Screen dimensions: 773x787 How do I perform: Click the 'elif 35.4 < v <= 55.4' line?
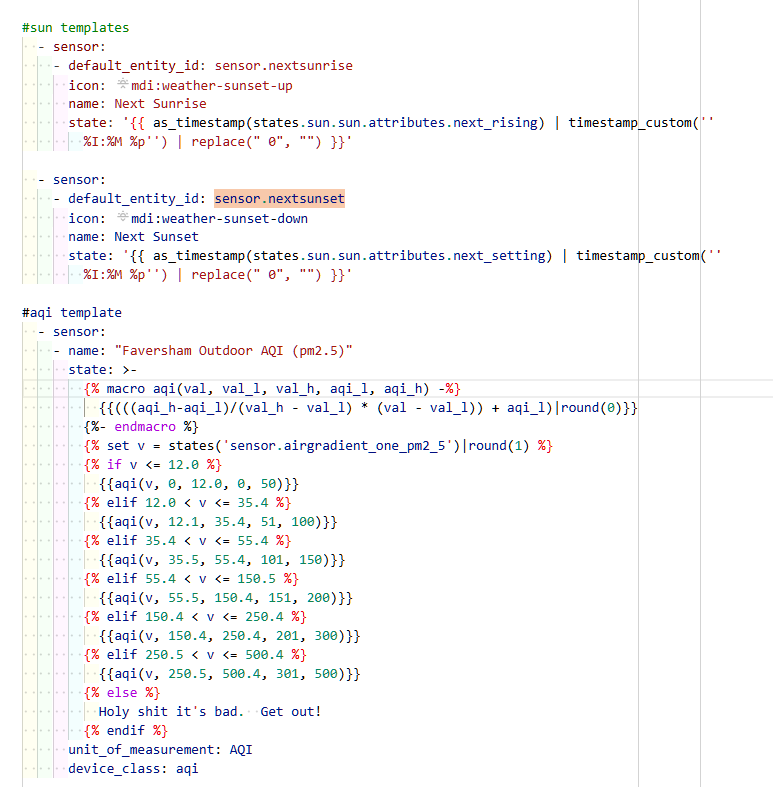(187, 541)
